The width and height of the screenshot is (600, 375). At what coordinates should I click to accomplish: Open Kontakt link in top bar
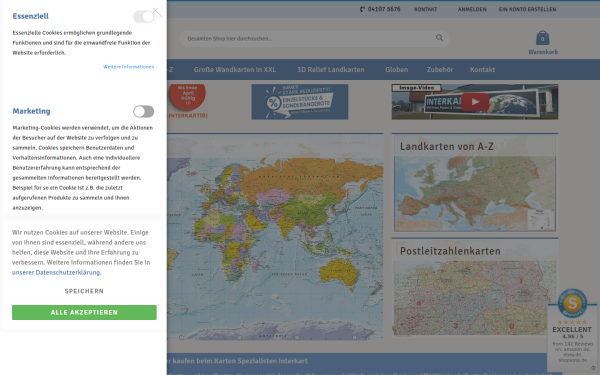click(x=426, y=9)
